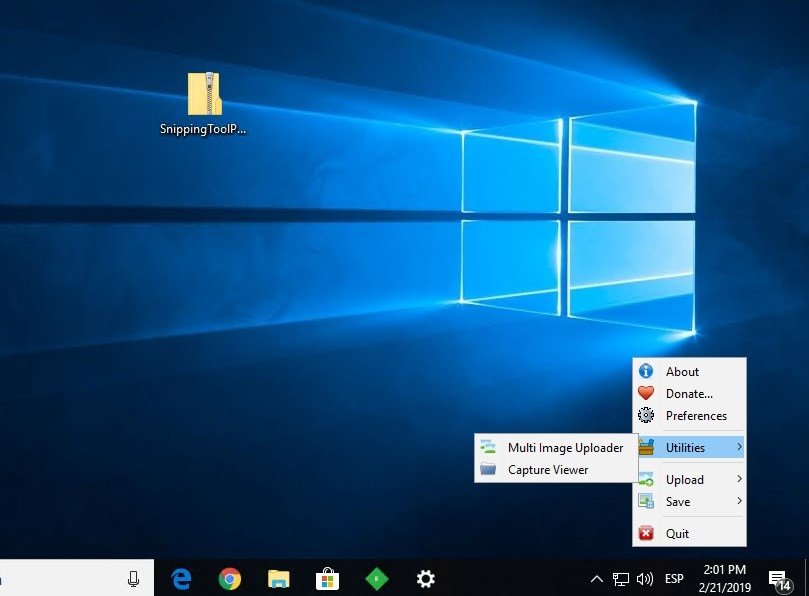The image size is (809, 596).
Task: Focus the taskbar search box
Action: pyautogui.click(x=77, y=578)
